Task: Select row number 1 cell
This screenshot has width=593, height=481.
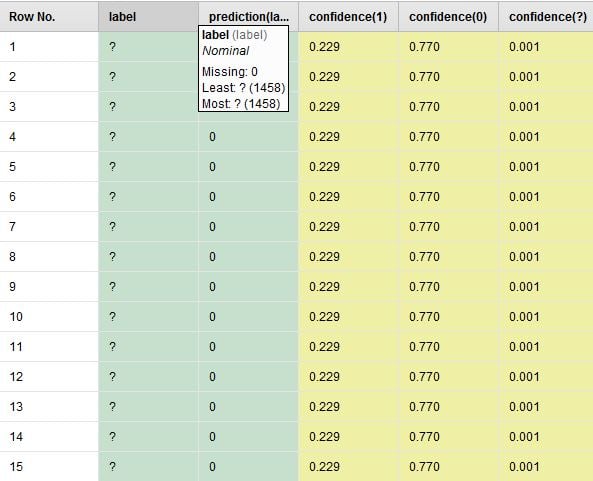Action: click(49, 47)
